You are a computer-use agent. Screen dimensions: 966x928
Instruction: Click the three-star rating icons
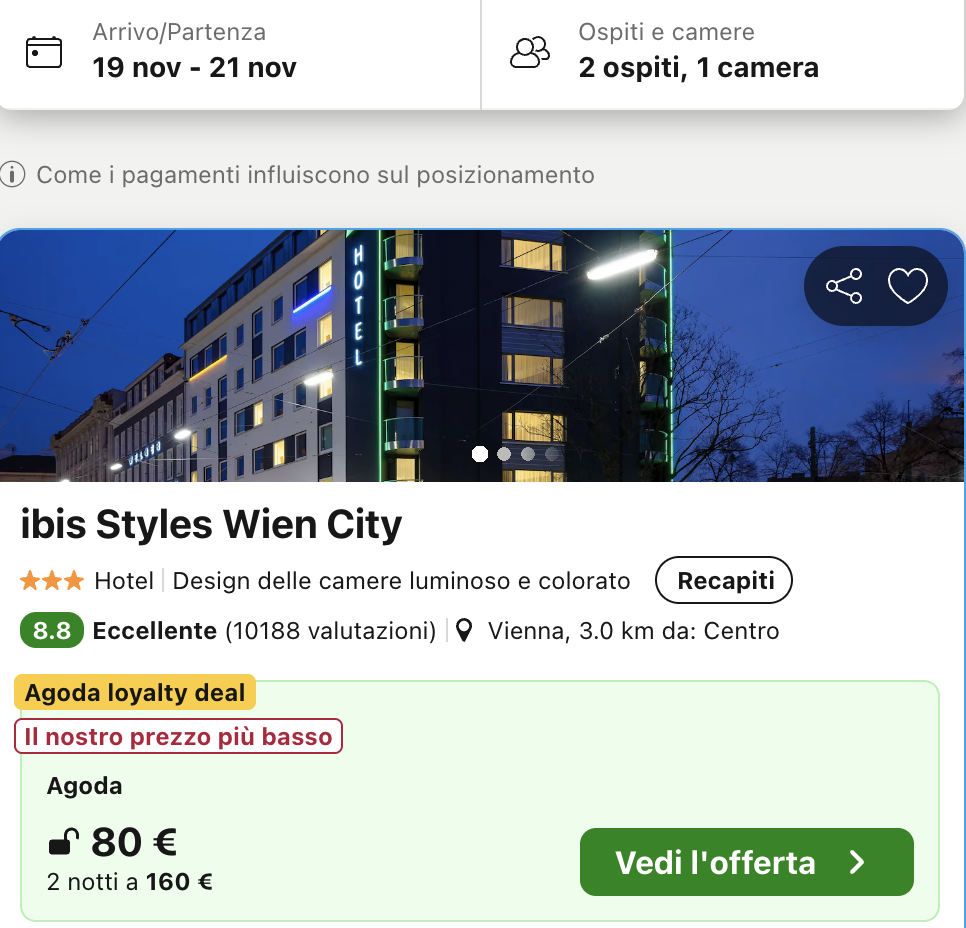point(52,581)
